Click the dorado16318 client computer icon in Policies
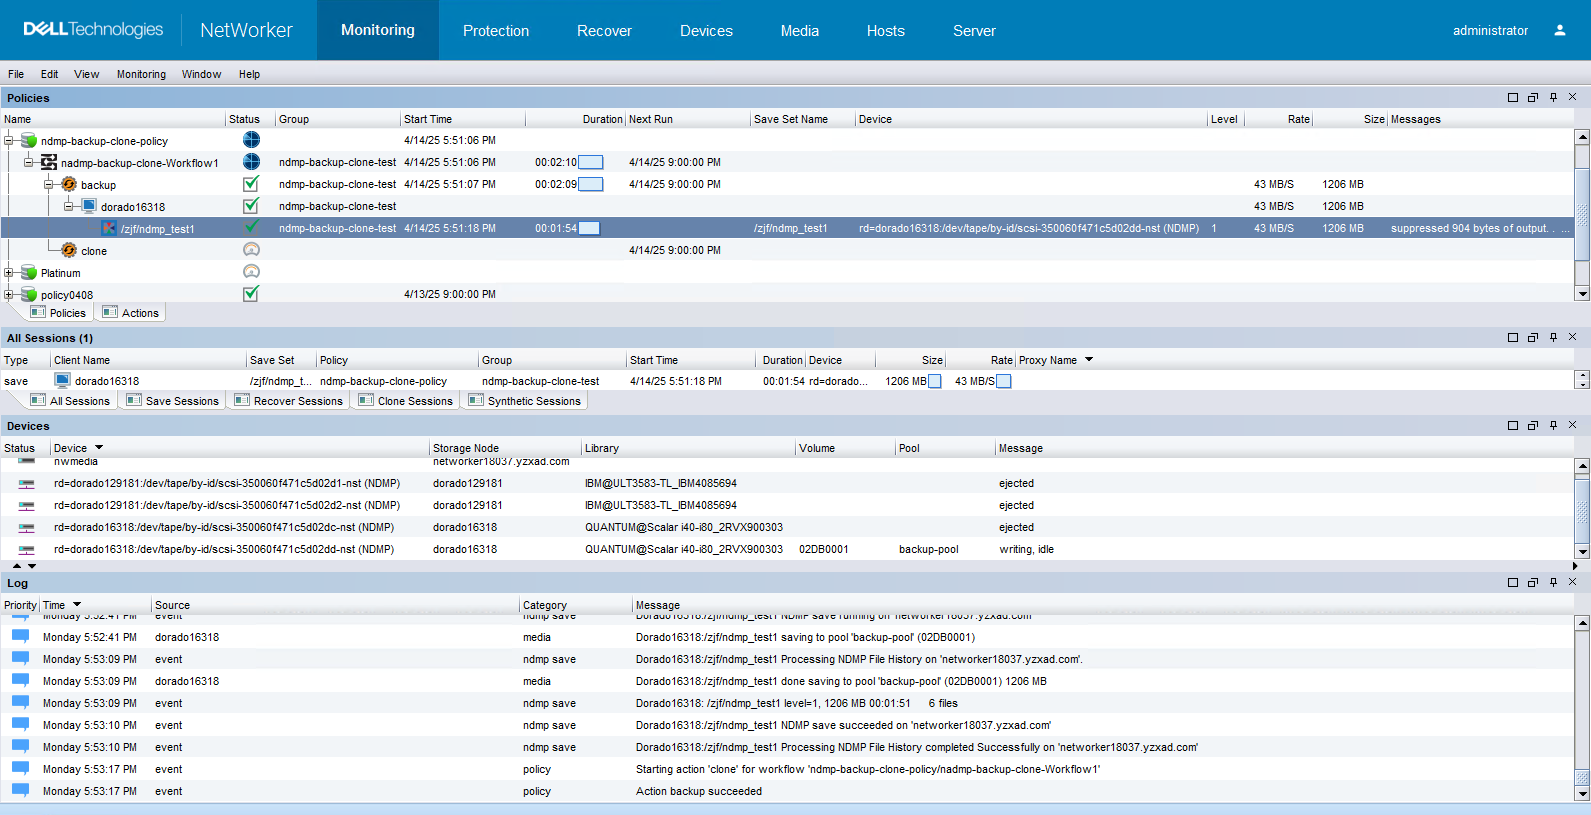Screen dimensions: 1591x815 tap(89, 206)
